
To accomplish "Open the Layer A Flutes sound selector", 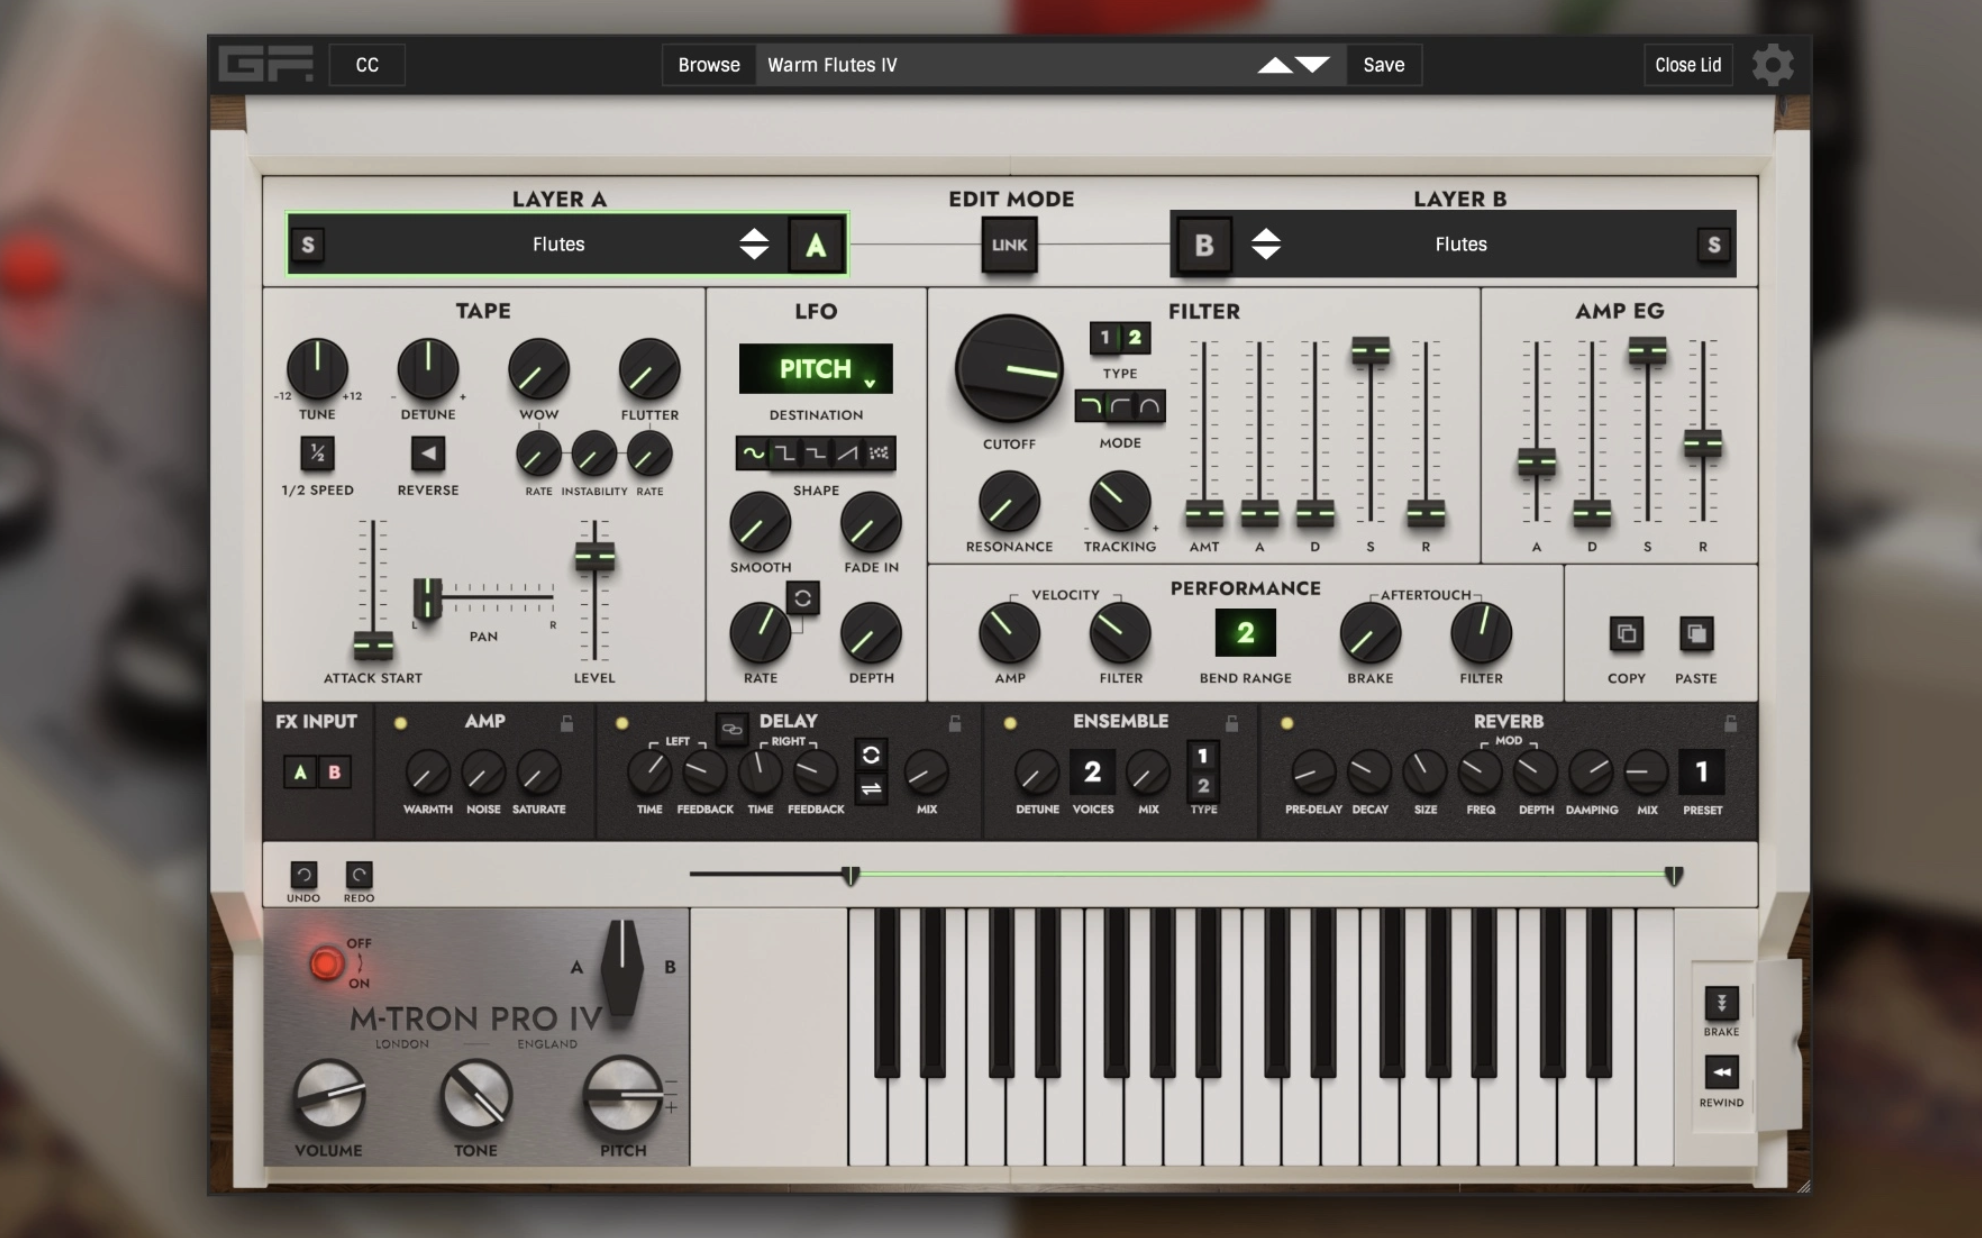I will tap(558, 245).
